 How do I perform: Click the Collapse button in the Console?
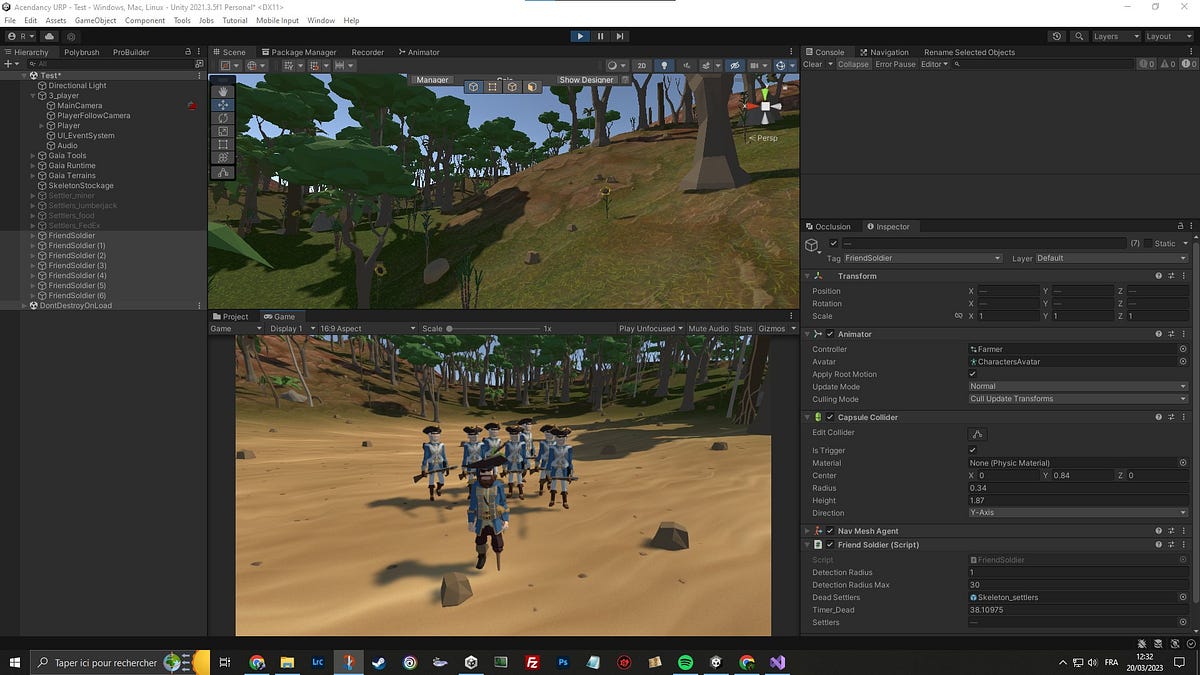click(x=852, y=64)
